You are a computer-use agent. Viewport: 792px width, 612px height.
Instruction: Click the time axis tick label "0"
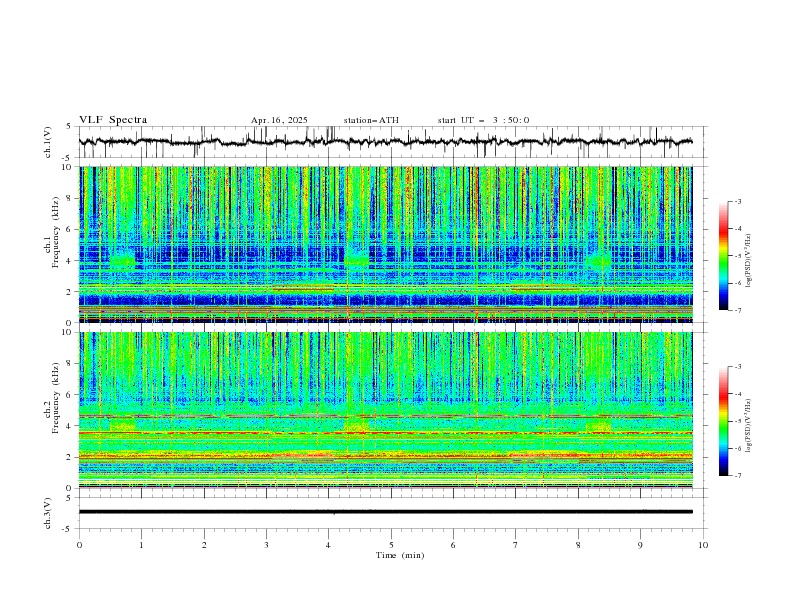click(79, 545)
